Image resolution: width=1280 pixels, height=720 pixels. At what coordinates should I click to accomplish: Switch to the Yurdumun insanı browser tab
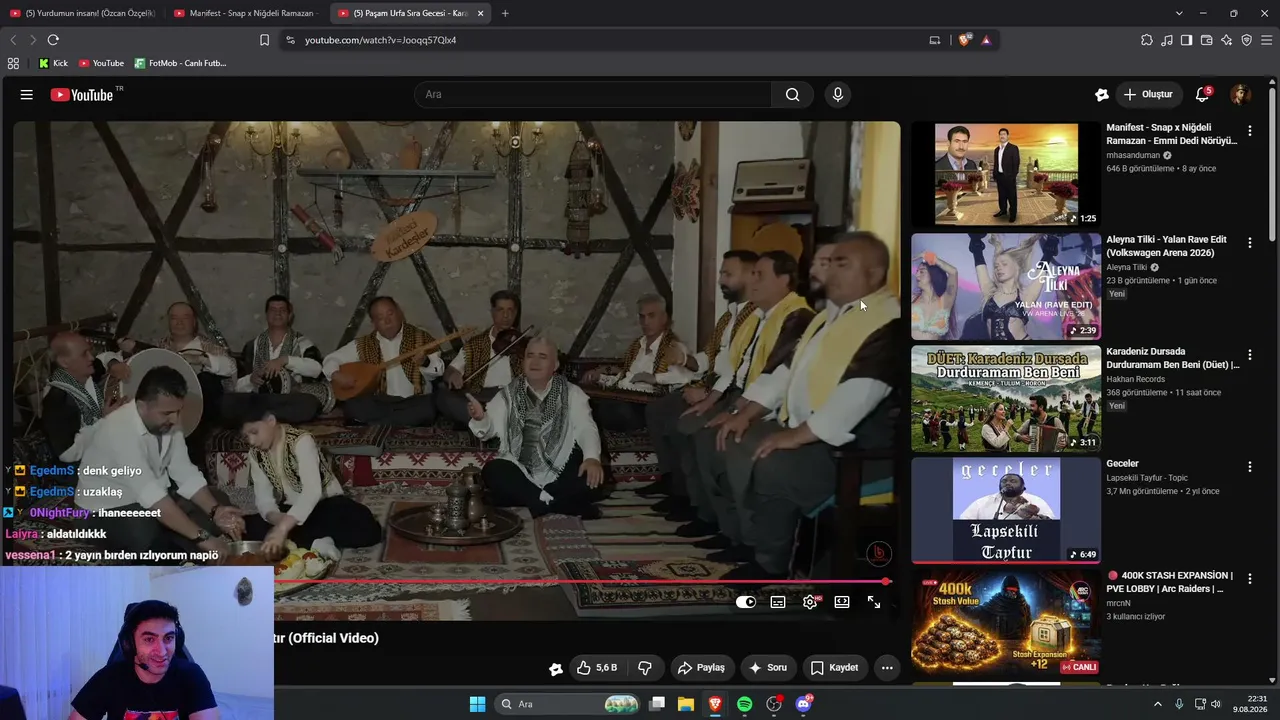pyautogui.click(x=82, y=13)
